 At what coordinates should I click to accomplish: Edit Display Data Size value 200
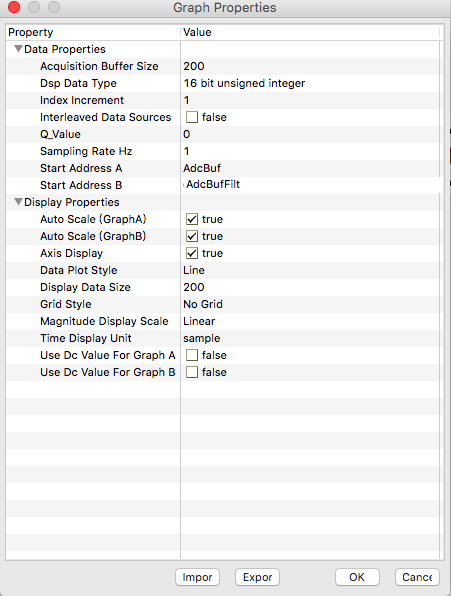[x=310, y=287]
